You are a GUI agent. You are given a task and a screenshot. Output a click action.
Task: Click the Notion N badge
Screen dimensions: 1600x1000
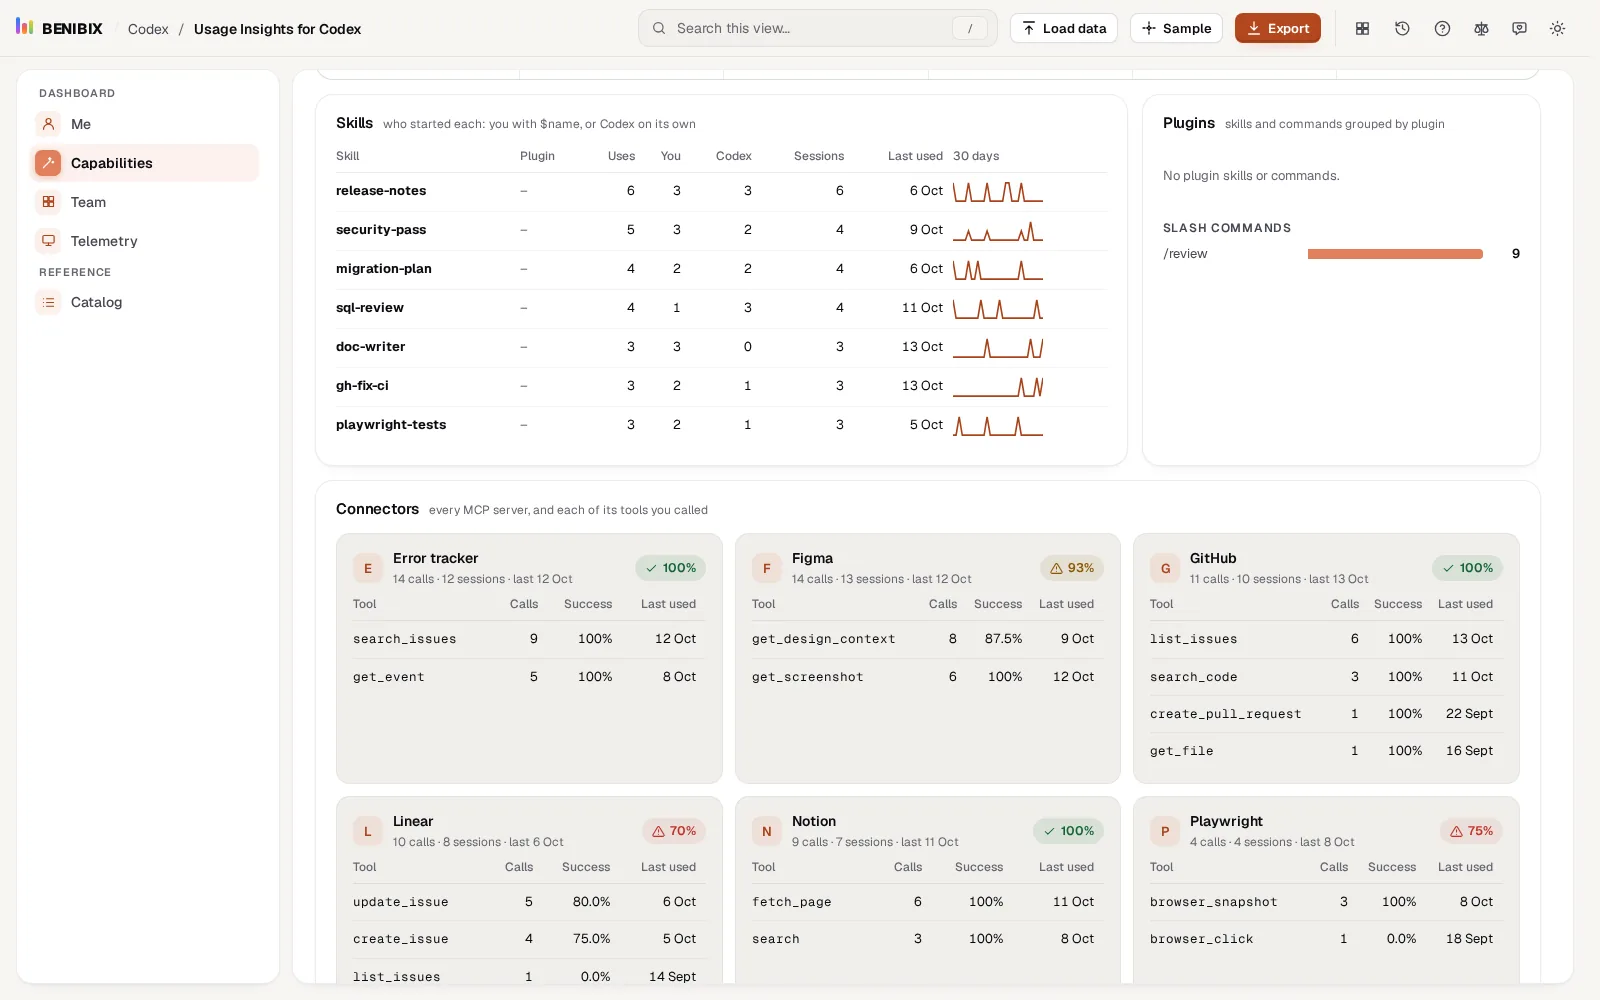click(x=767, y=831)
